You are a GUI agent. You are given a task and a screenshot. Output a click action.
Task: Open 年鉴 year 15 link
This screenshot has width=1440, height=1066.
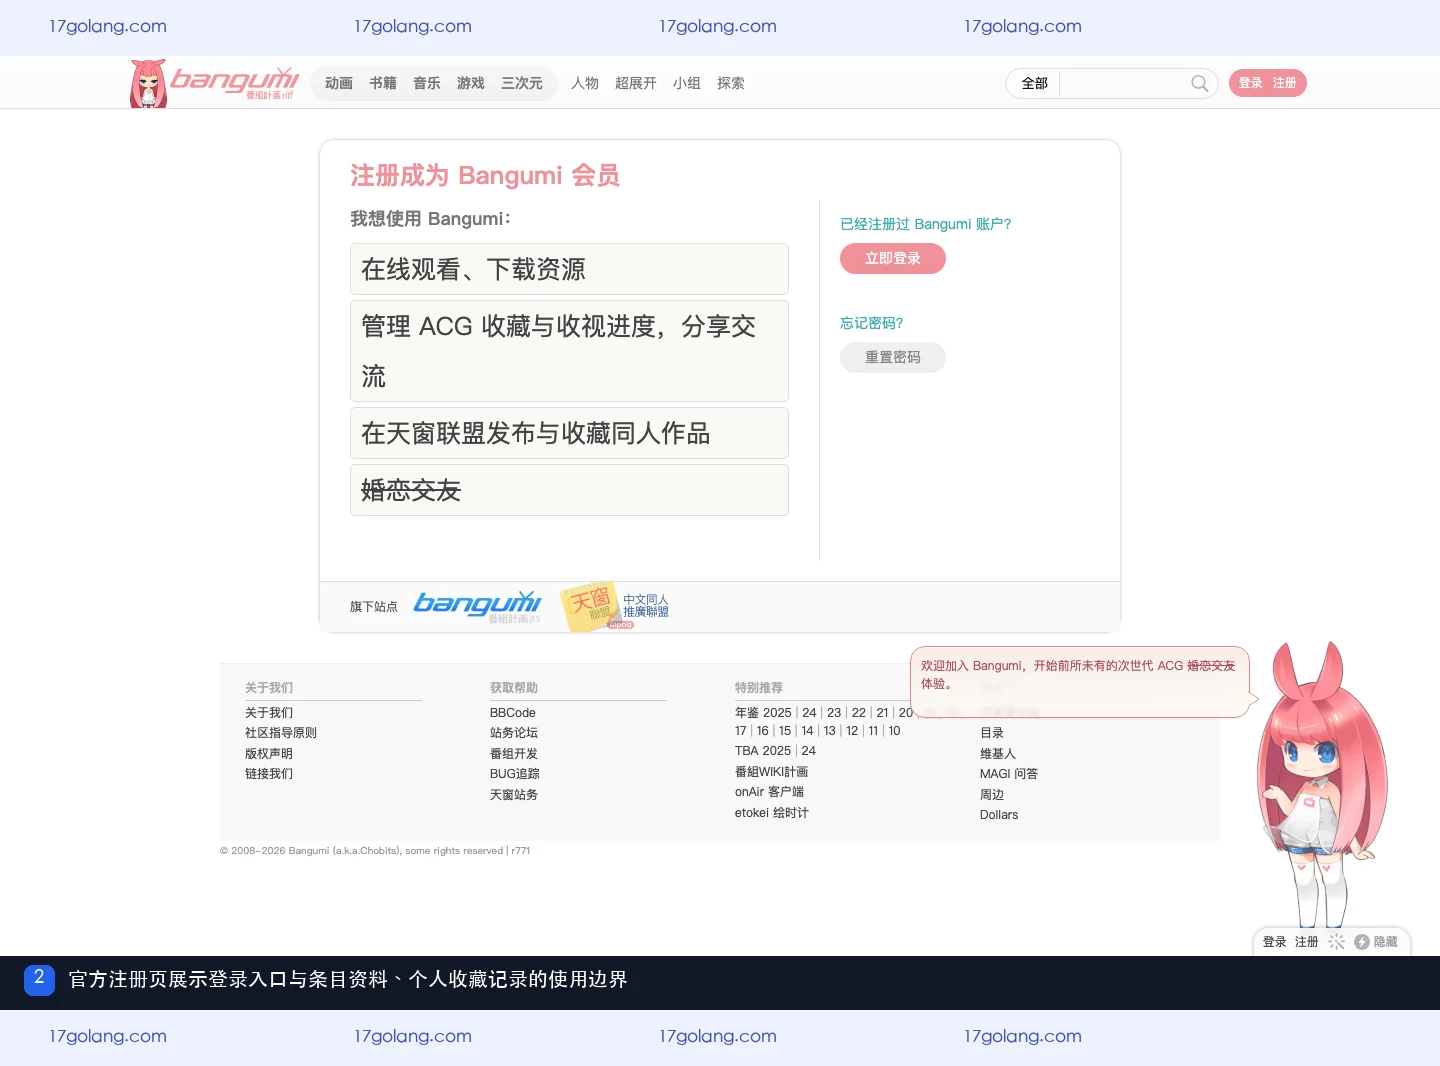pyautogui.click(x=785, y=731)
